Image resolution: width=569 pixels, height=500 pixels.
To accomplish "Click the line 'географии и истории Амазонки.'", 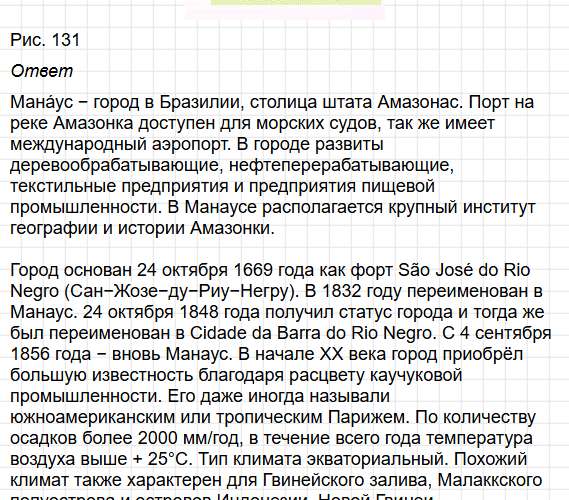I will [x=142, y=229].
